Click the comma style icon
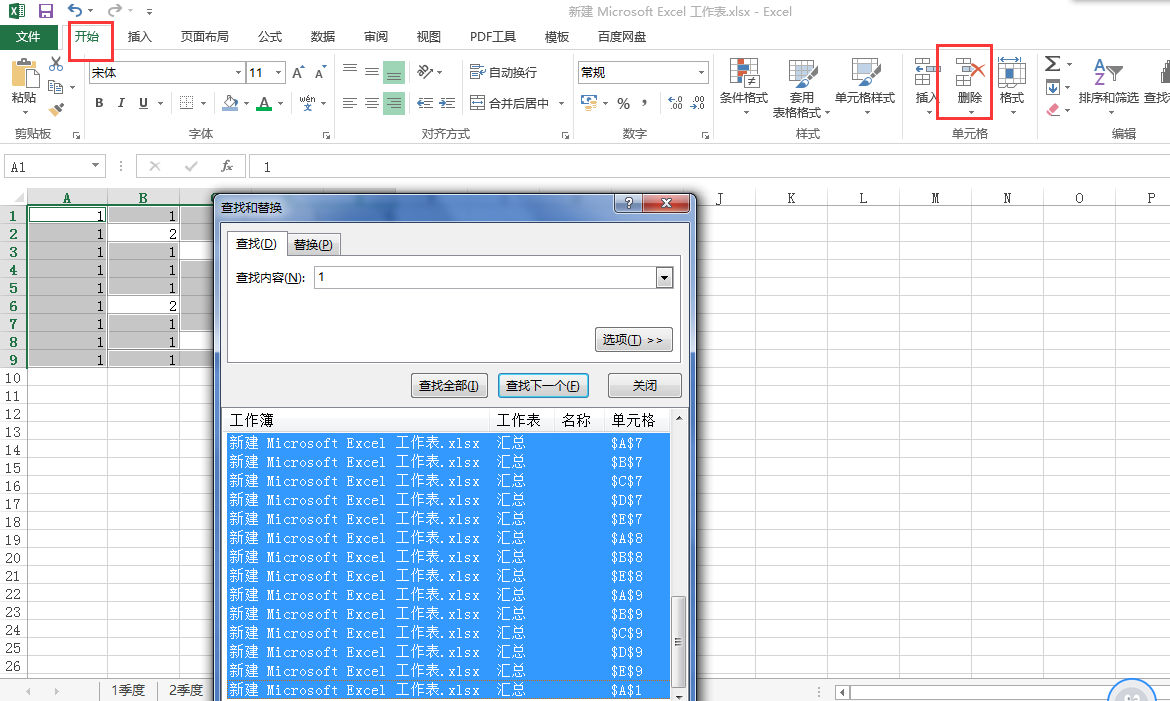This screenshot has height=701, width=1170. click(x=645, y=103)
